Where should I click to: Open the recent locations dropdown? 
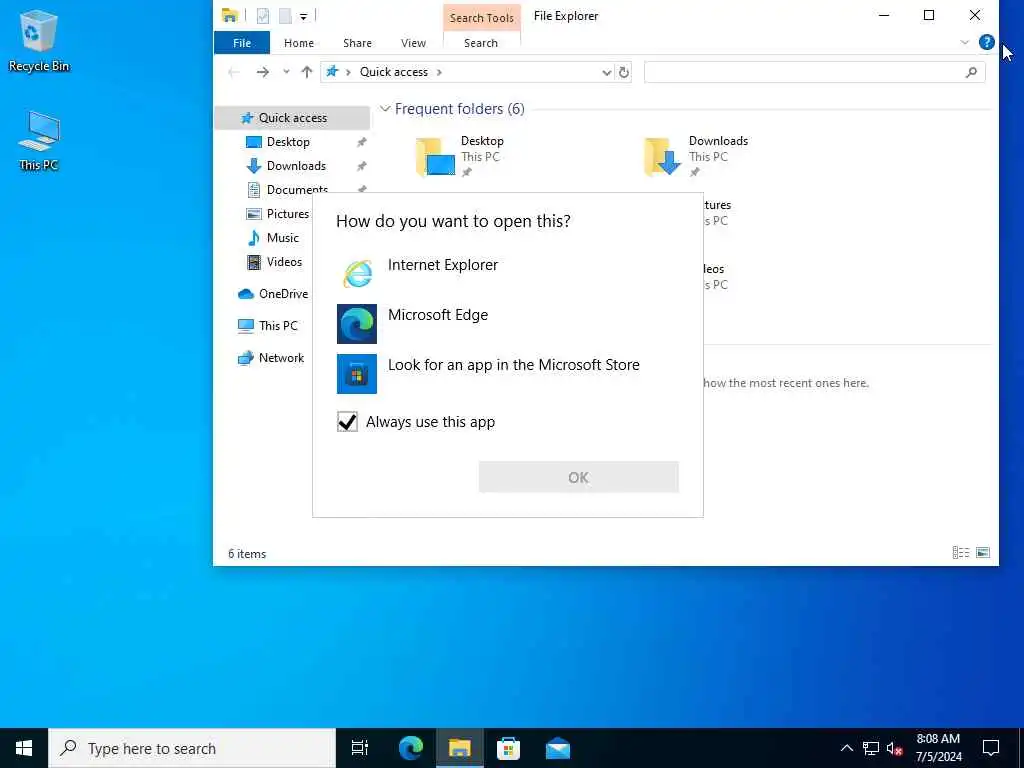[286, 72]
